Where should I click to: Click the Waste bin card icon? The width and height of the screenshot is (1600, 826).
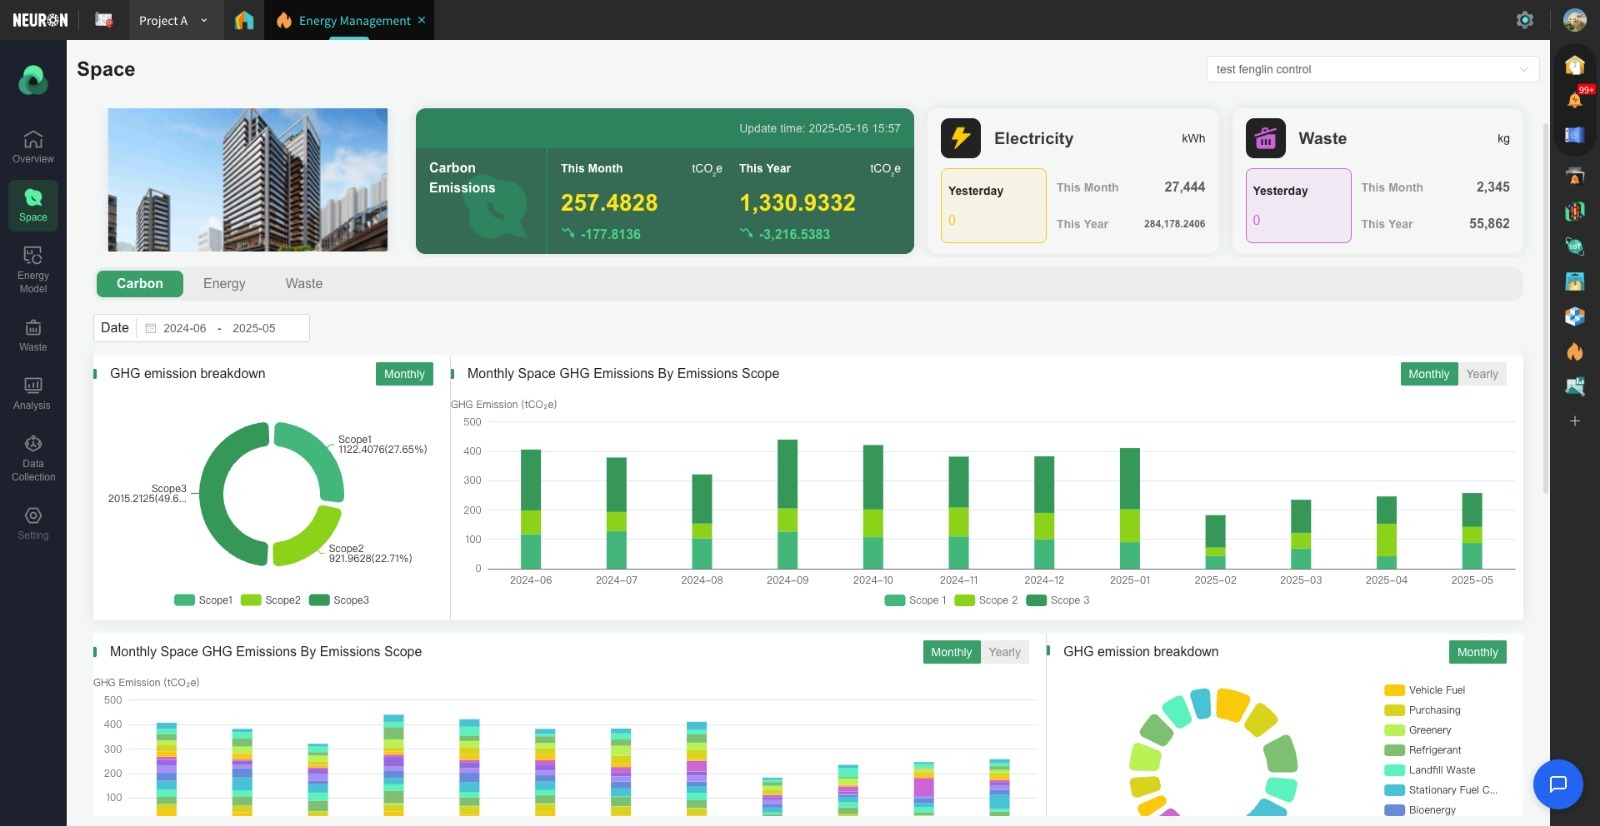[1265, 138]
